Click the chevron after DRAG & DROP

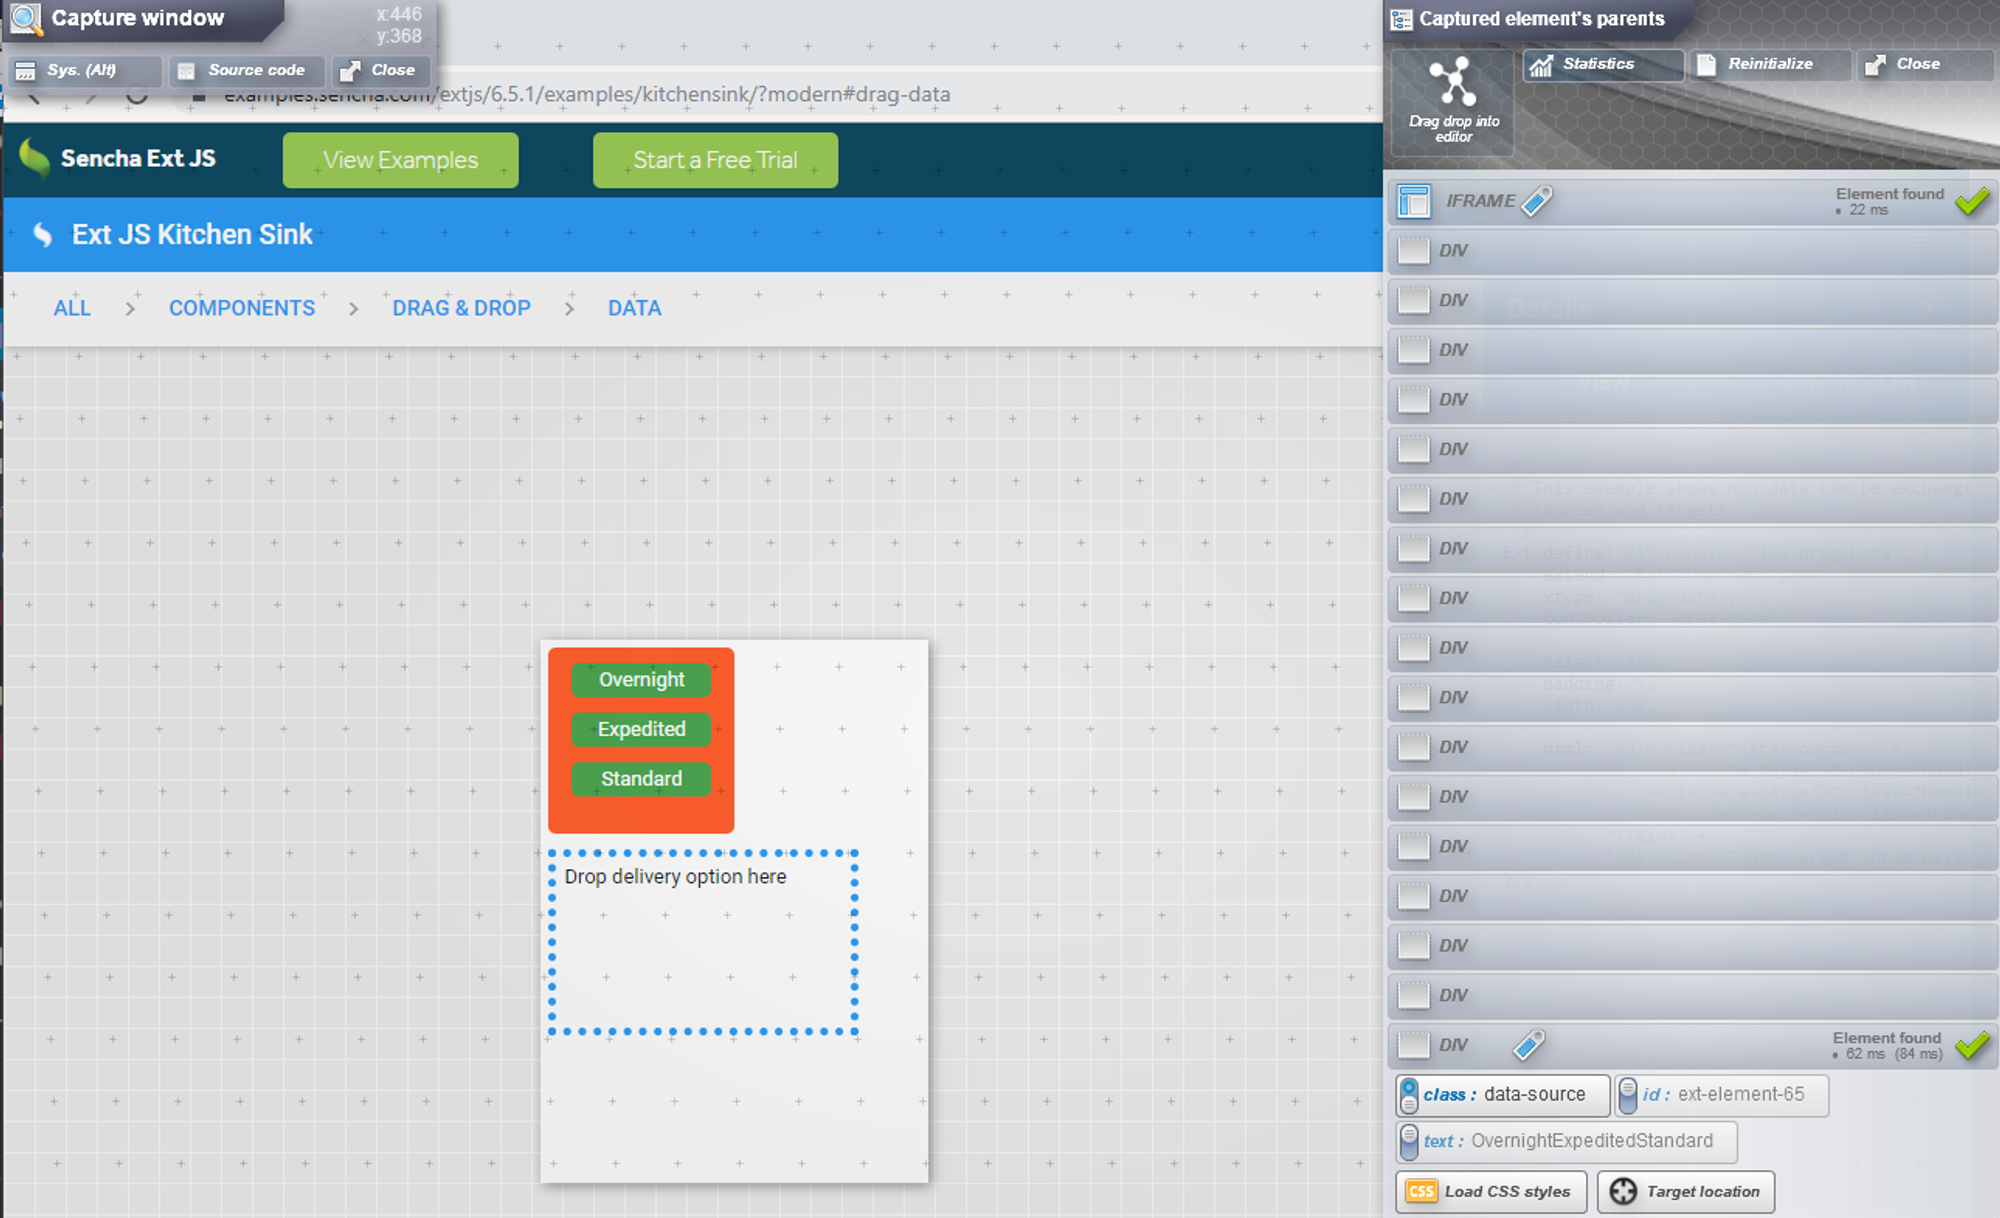pyautogui.click(x=569, y=309)
